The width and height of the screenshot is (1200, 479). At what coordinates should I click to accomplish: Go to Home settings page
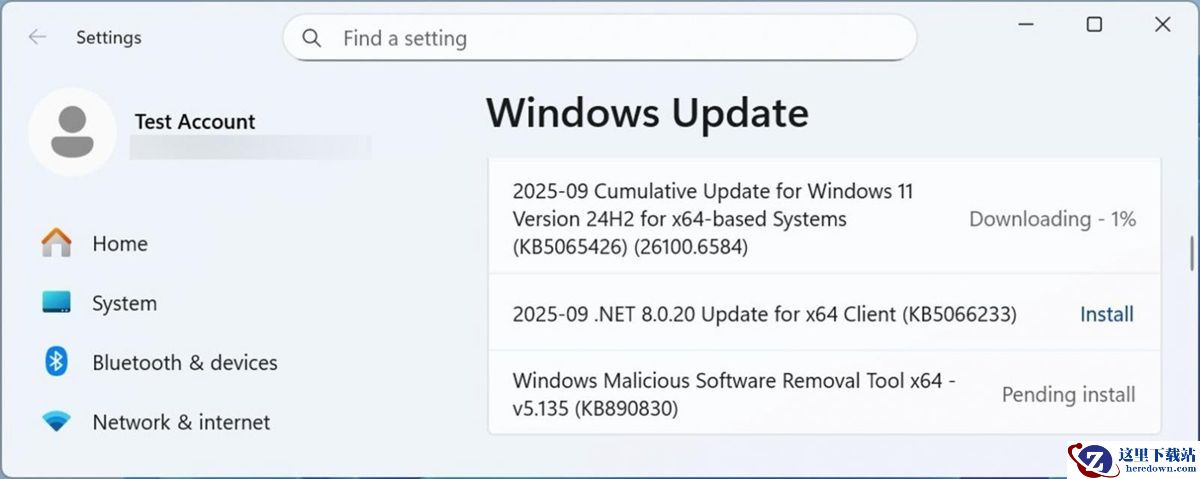click(x=119, y=243)
